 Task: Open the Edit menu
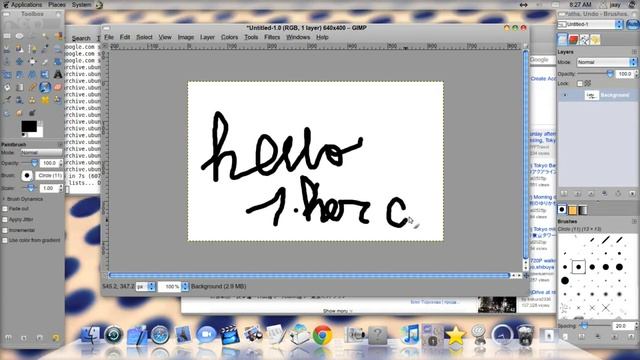pyautogui.click(x=125, y=37)
